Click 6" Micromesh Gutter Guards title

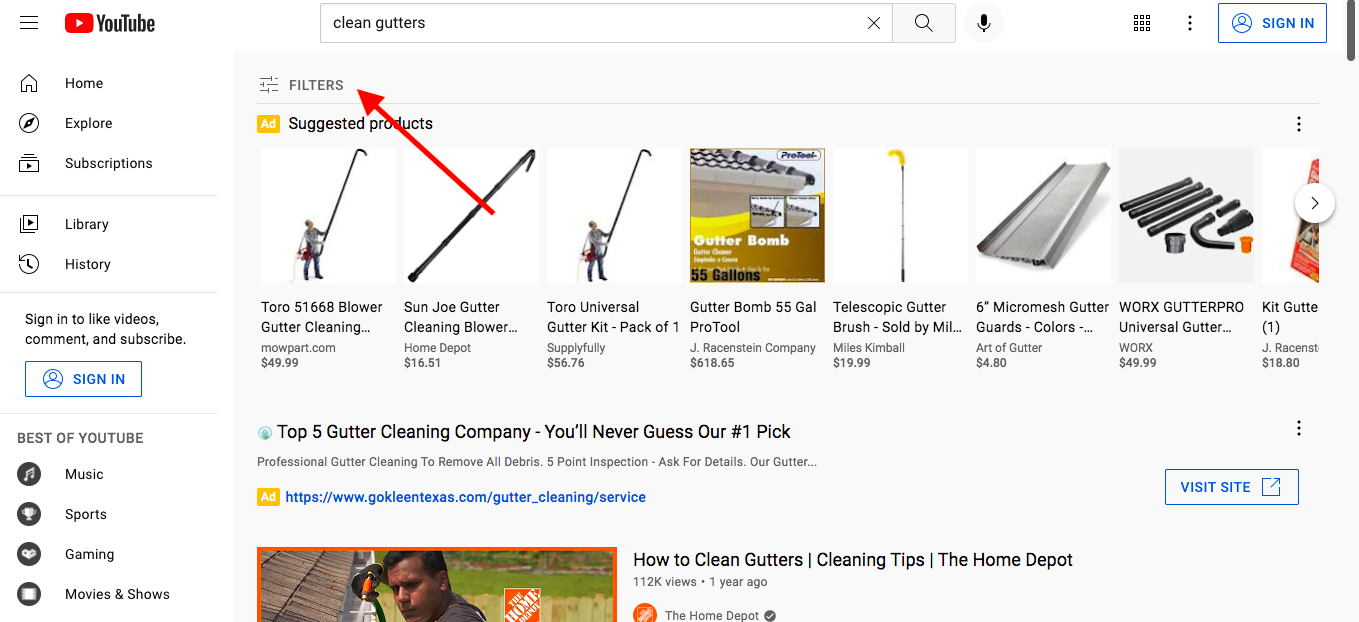[1042, 317]
